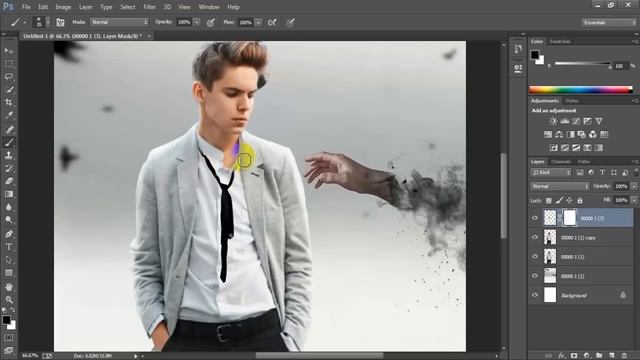Toggle Lock all padlock icon
The height and width of the screenshot is (360, 640).
(x=580, y=200)
